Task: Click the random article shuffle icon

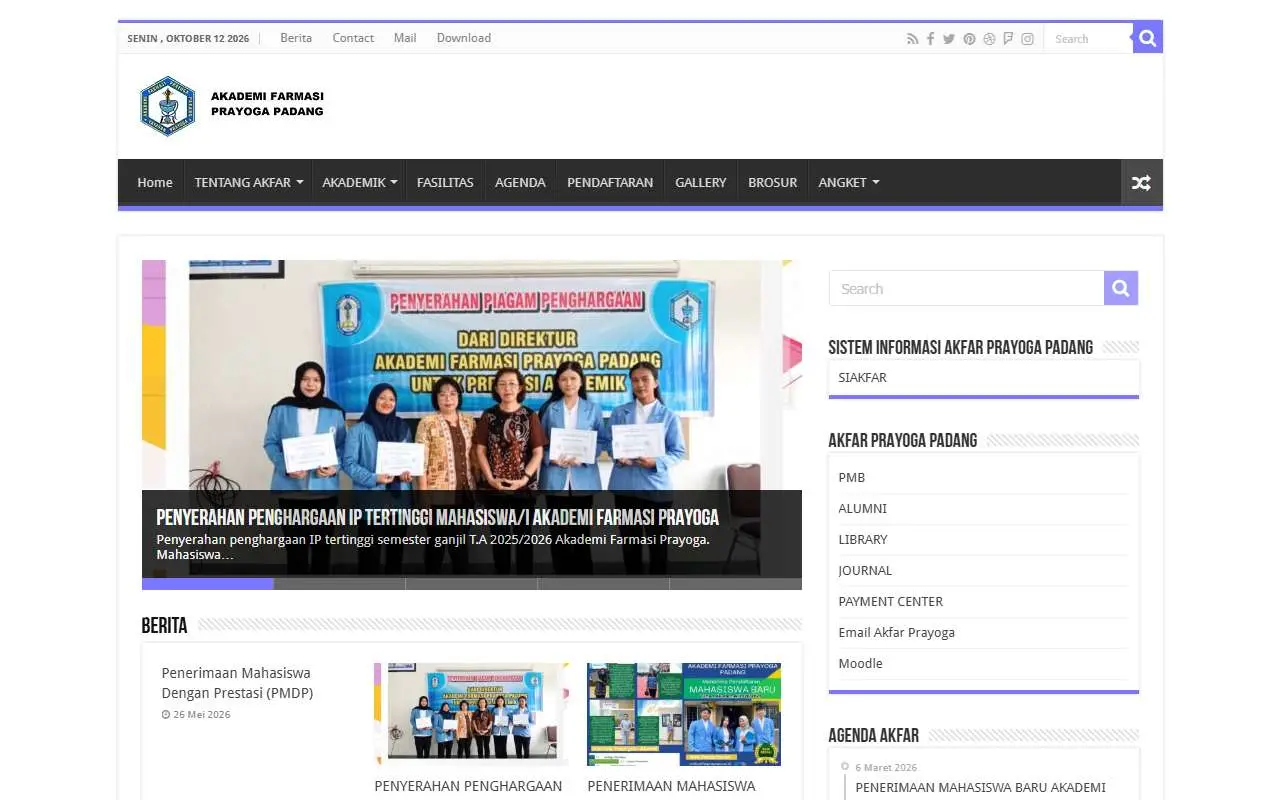Action: tap(1141, 183)
